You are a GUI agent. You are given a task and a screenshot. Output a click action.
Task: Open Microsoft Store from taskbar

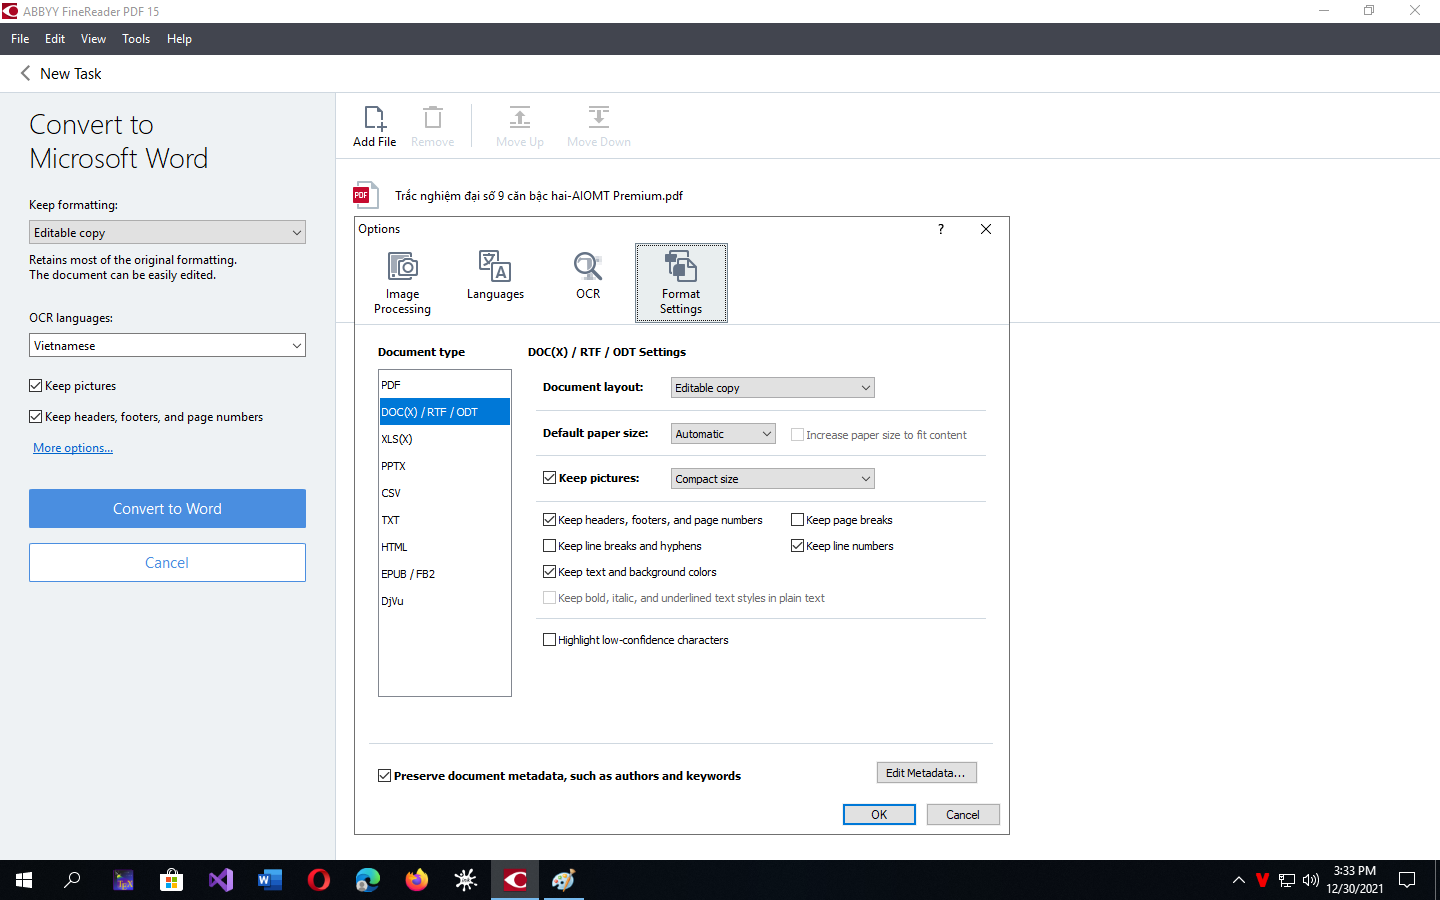172,880
